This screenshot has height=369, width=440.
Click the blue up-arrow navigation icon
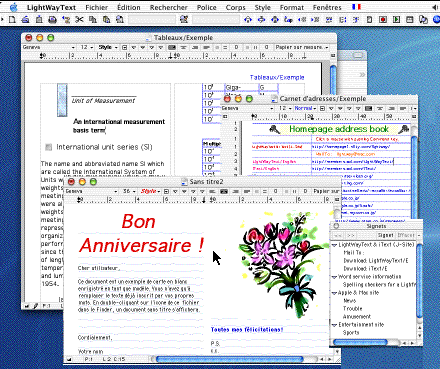(248, 20)
